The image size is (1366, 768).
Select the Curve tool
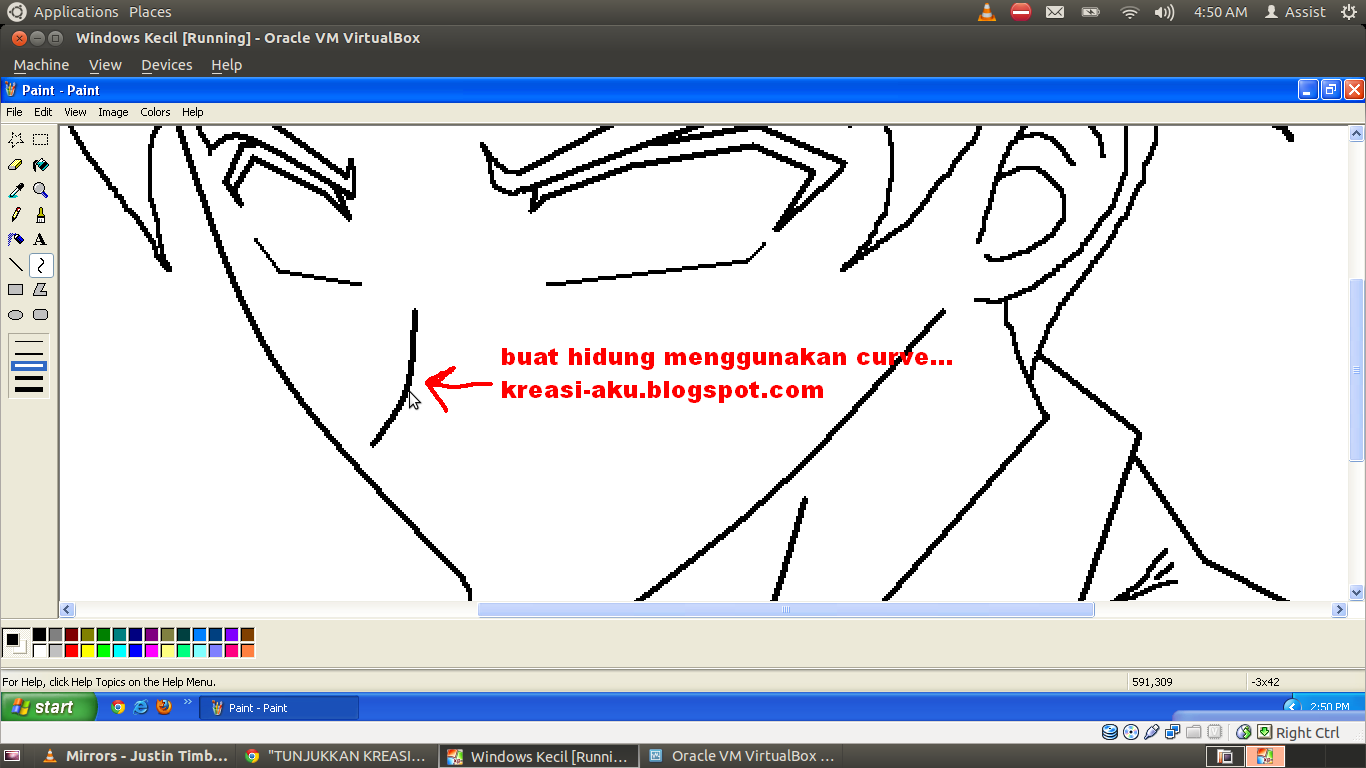[x=41, y=265]
